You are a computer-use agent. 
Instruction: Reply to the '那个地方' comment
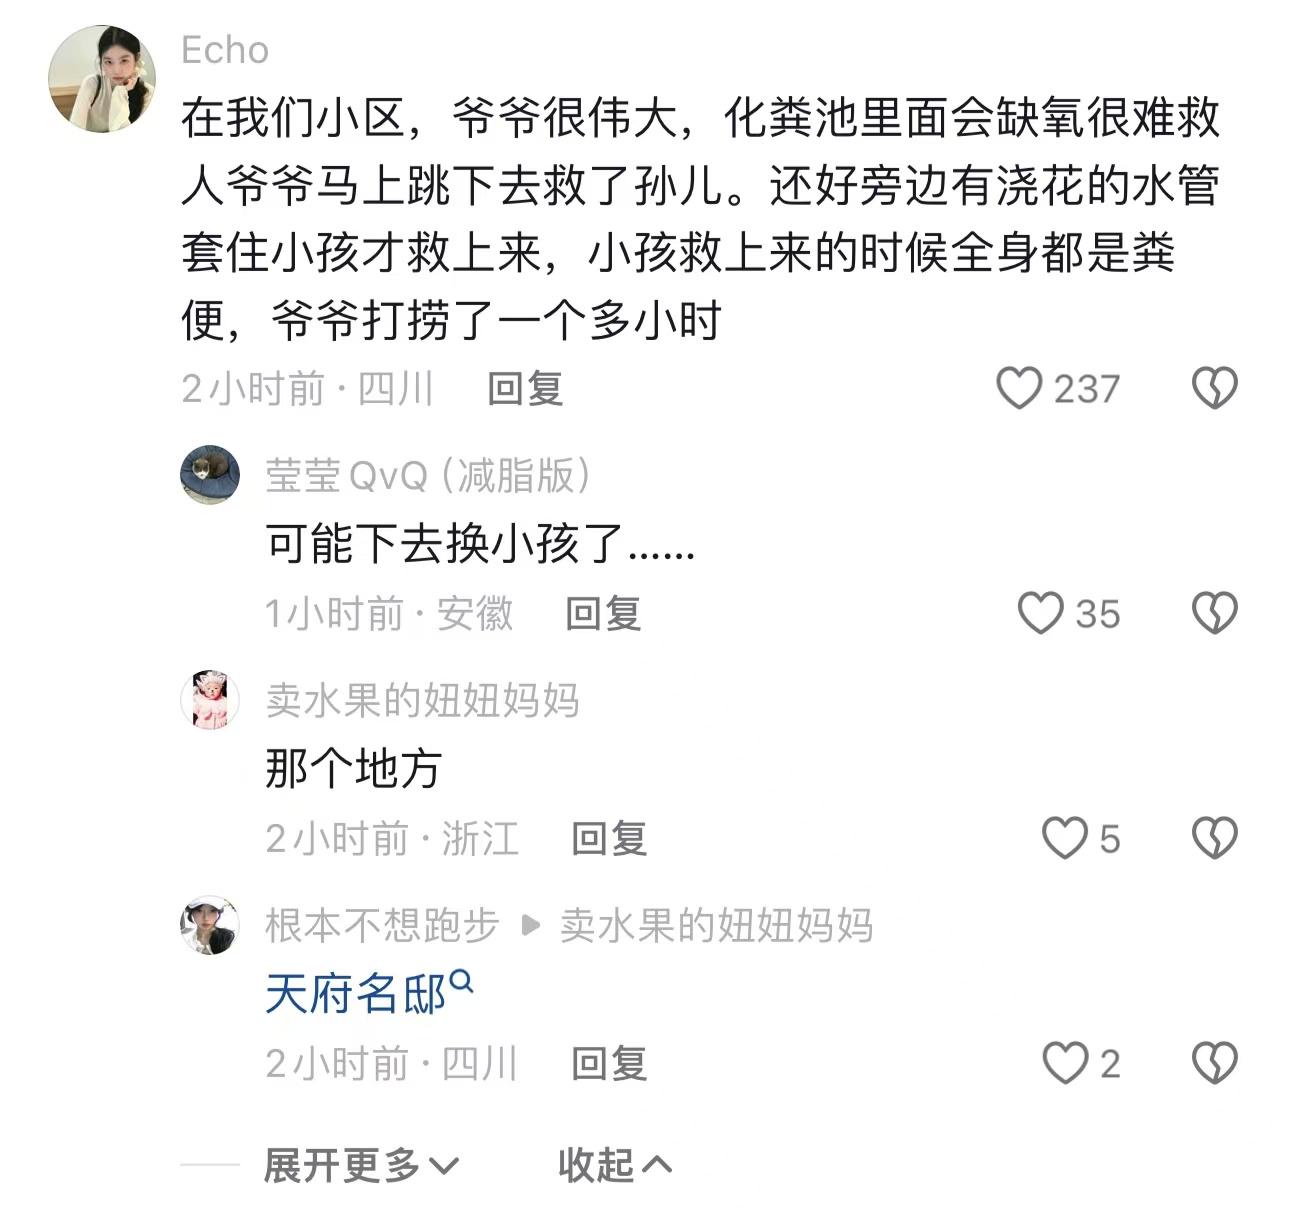click(609, 838)
